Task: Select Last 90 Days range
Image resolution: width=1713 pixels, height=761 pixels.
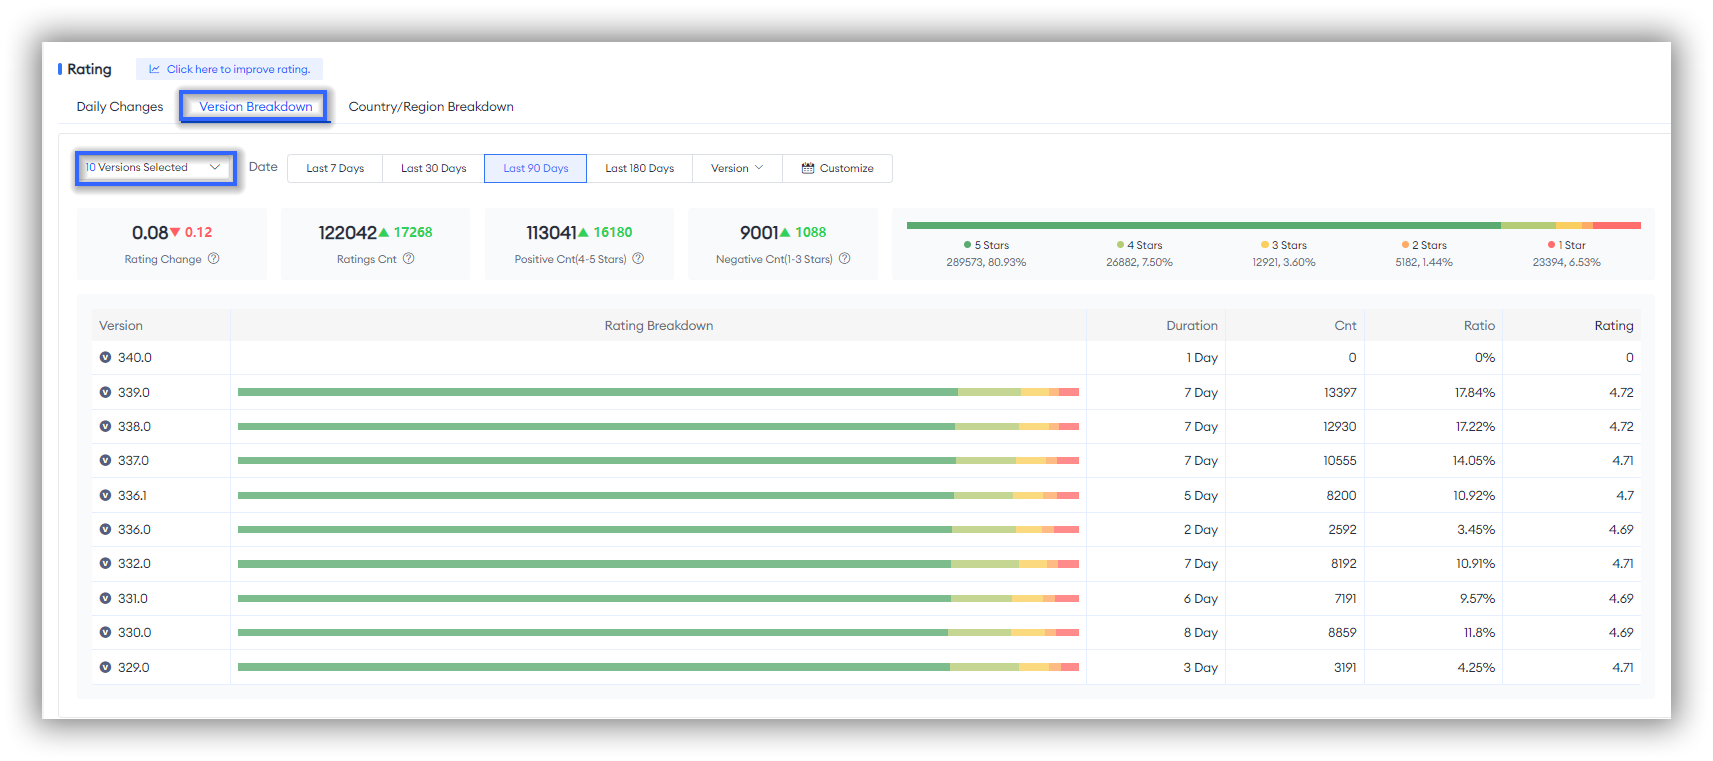Action: click(536, 168)
